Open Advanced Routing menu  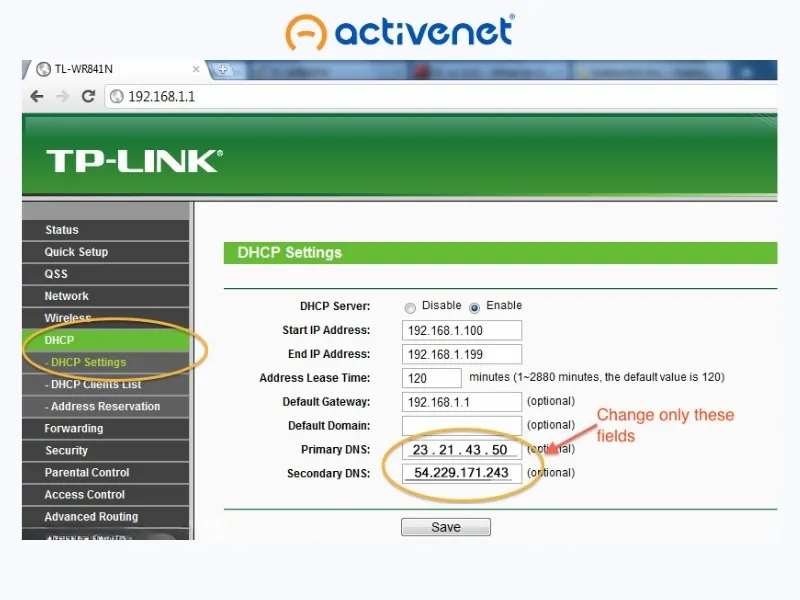[106, 517]
